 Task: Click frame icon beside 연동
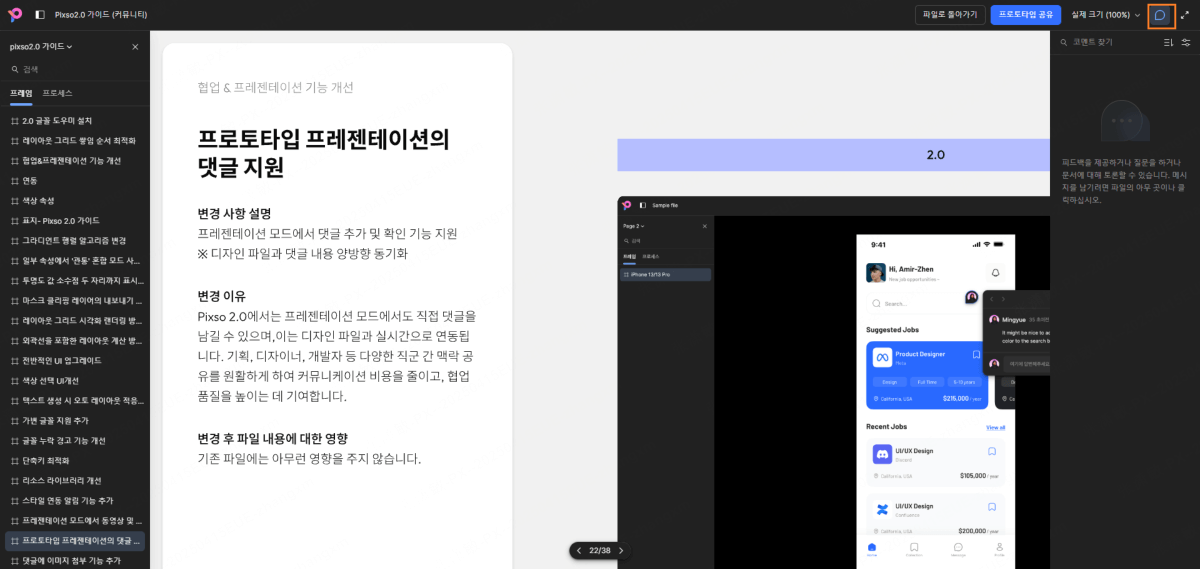point(14,180)
